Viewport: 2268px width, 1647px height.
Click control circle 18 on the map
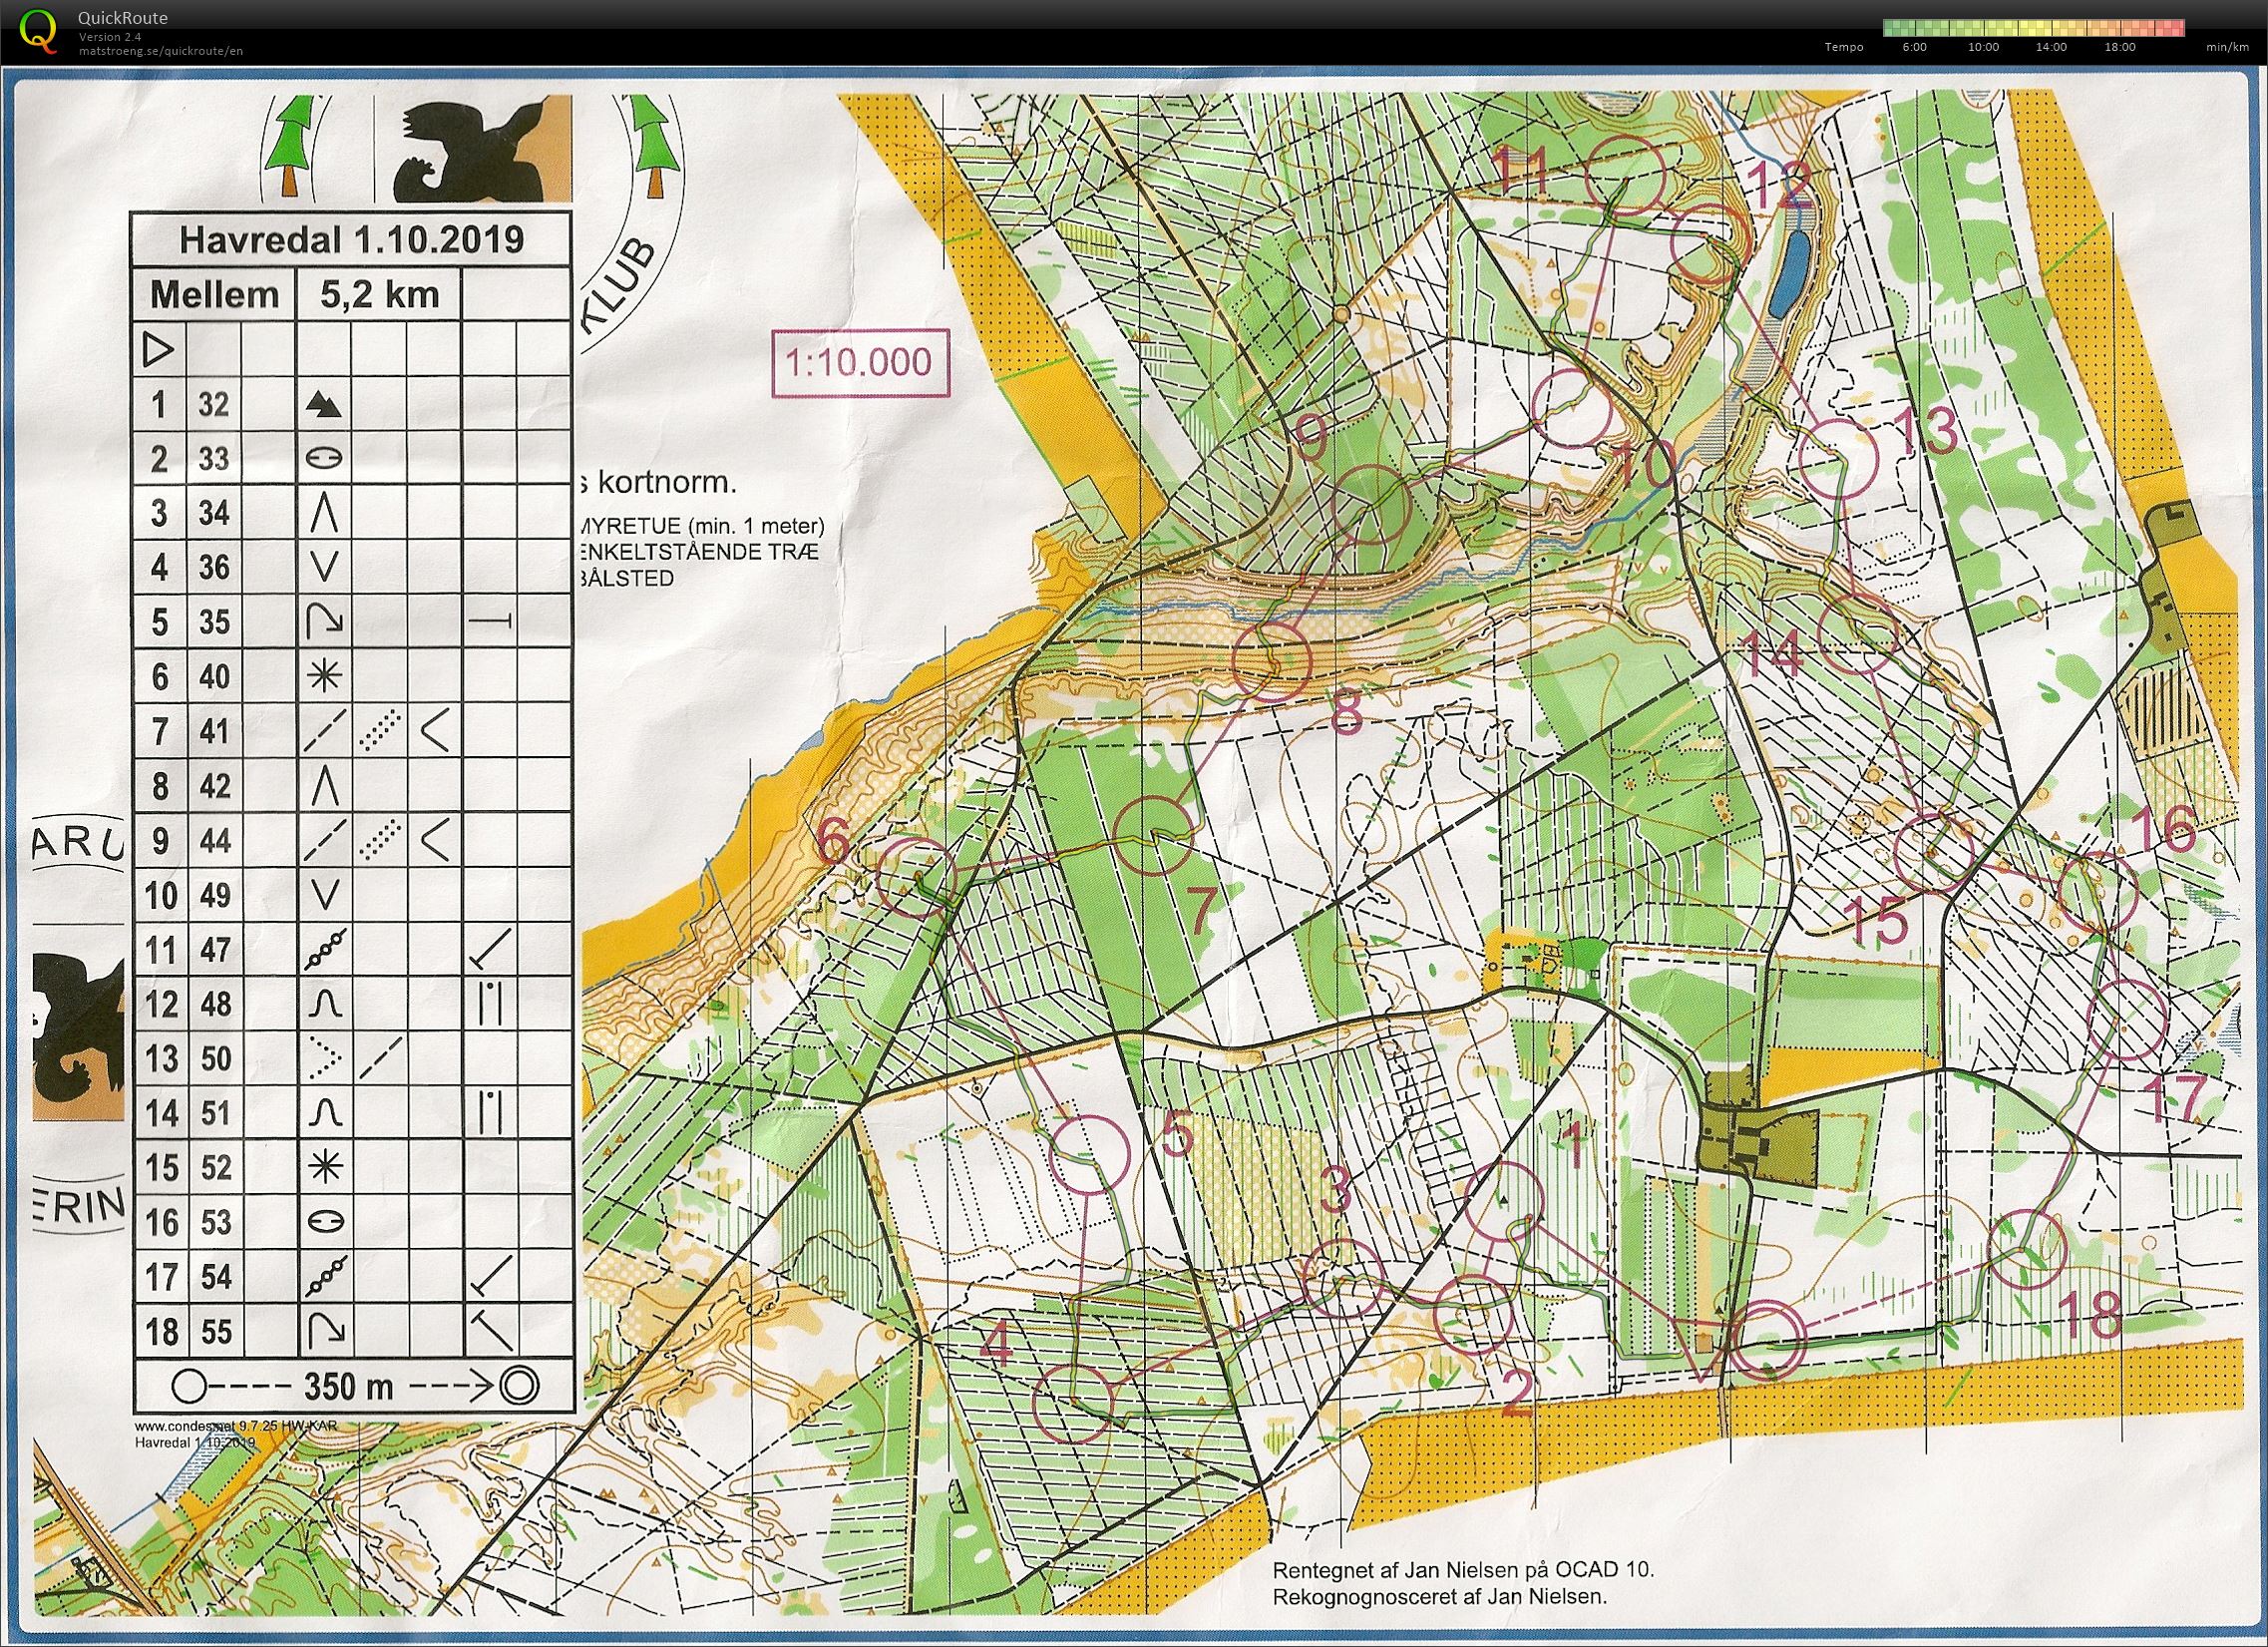pyautogui.click(x=2027, y=1250)
